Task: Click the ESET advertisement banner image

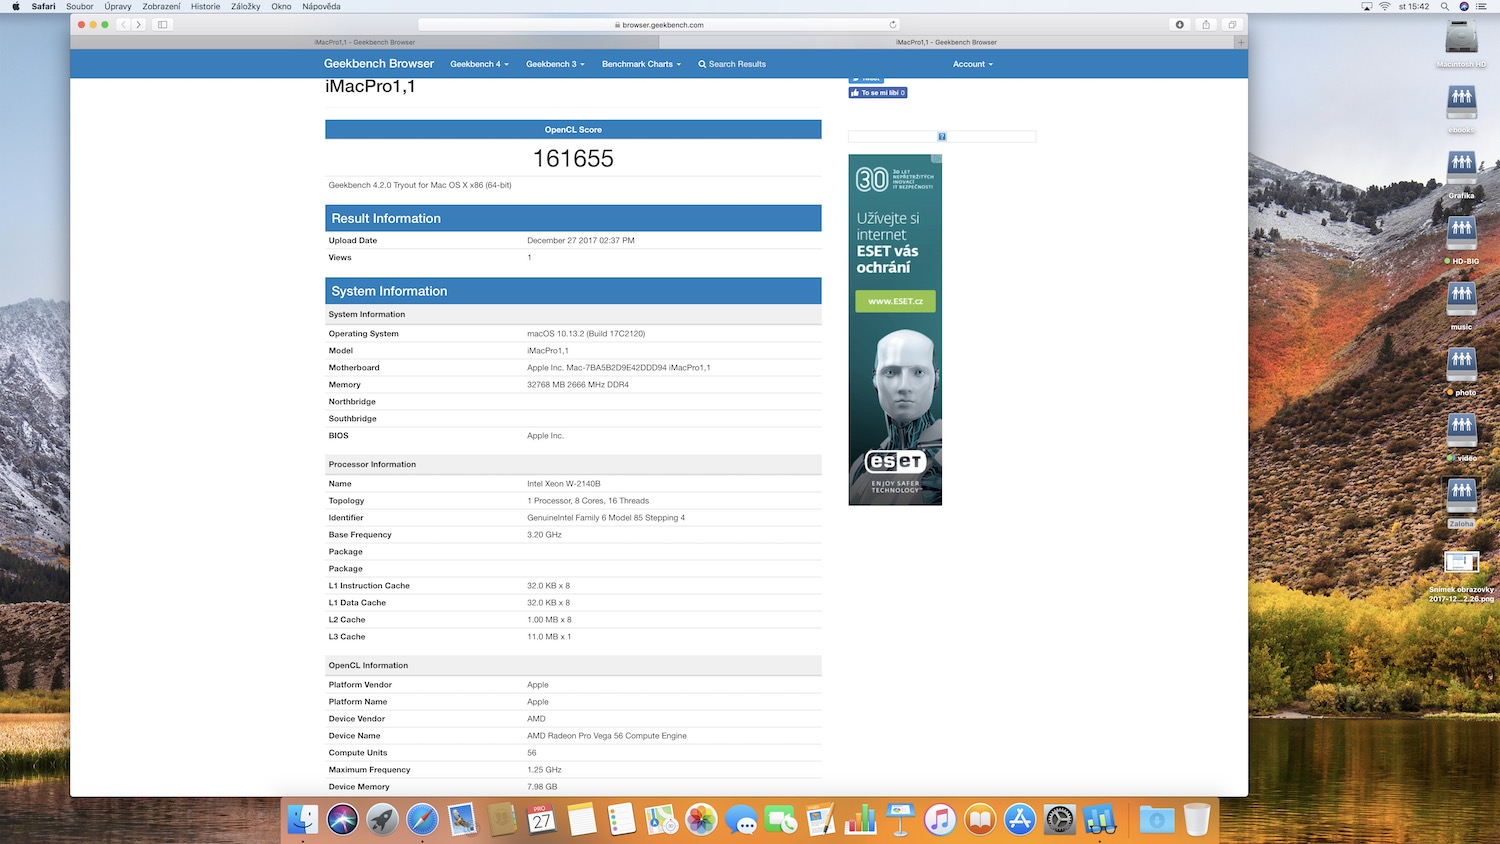Action: pos(895,330)
